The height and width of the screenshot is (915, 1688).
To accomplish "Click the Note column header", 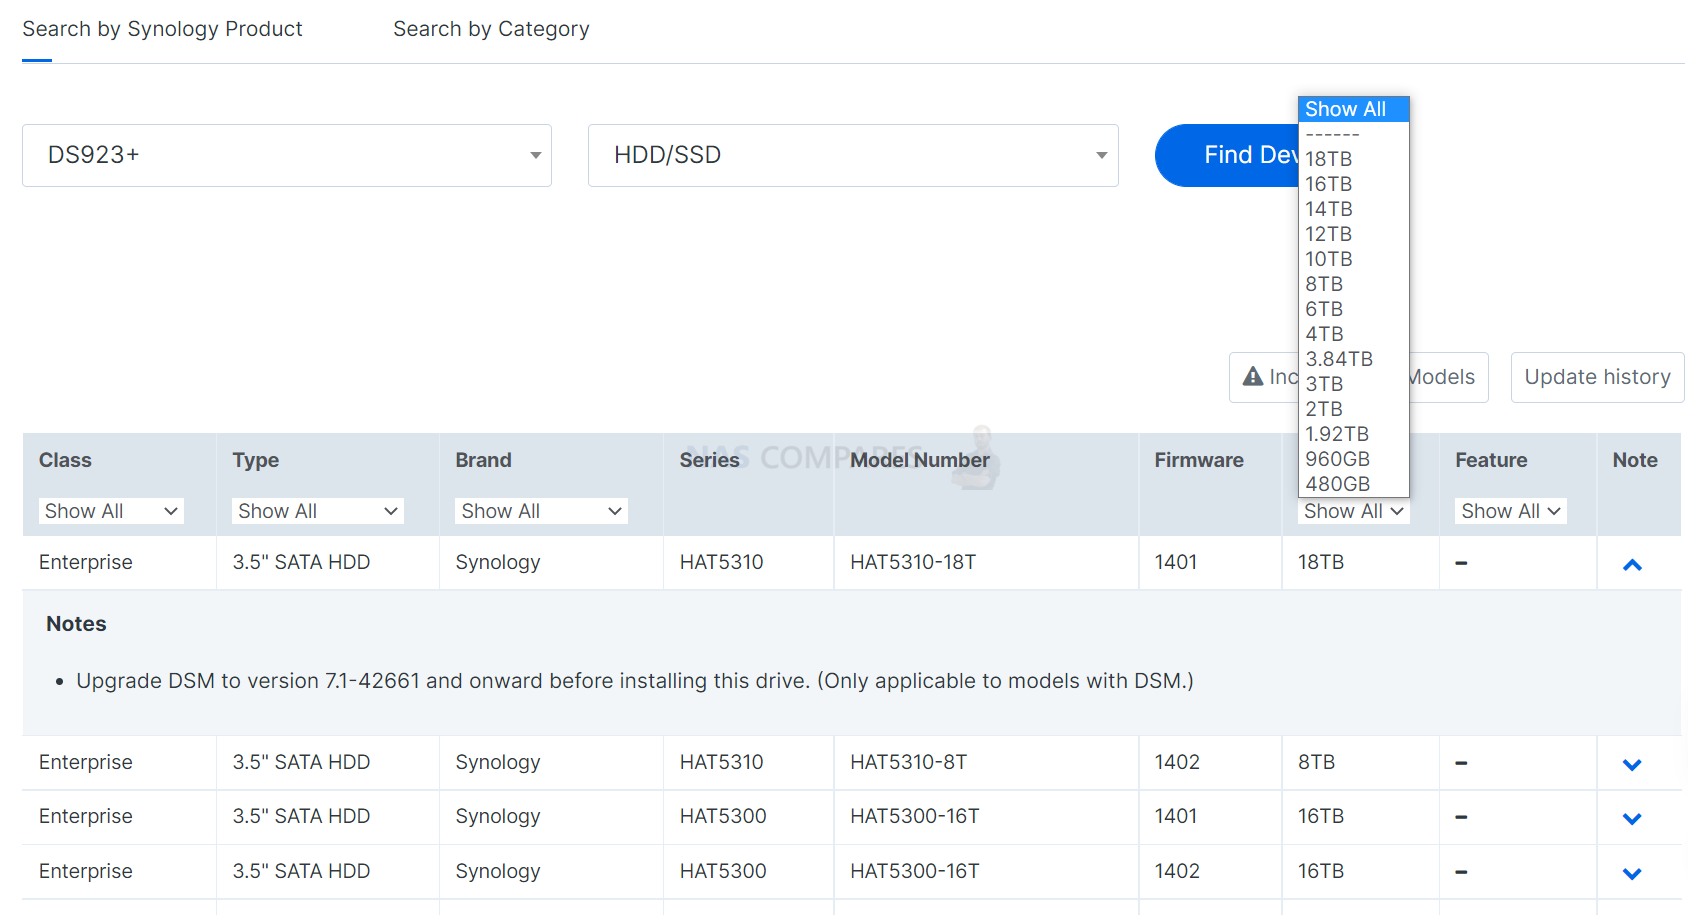I will (1635, 460).
